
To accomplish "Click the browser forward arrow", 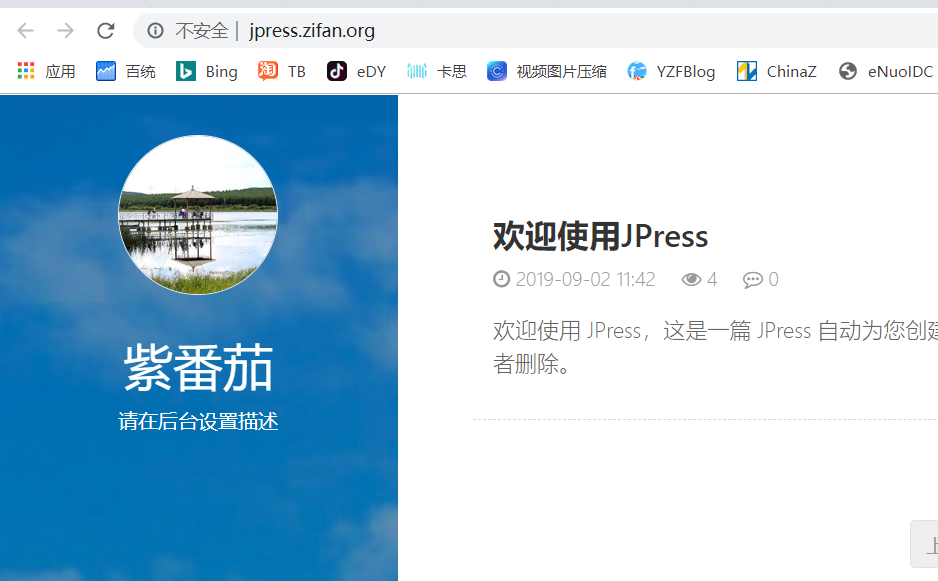I will click(65, 31).
